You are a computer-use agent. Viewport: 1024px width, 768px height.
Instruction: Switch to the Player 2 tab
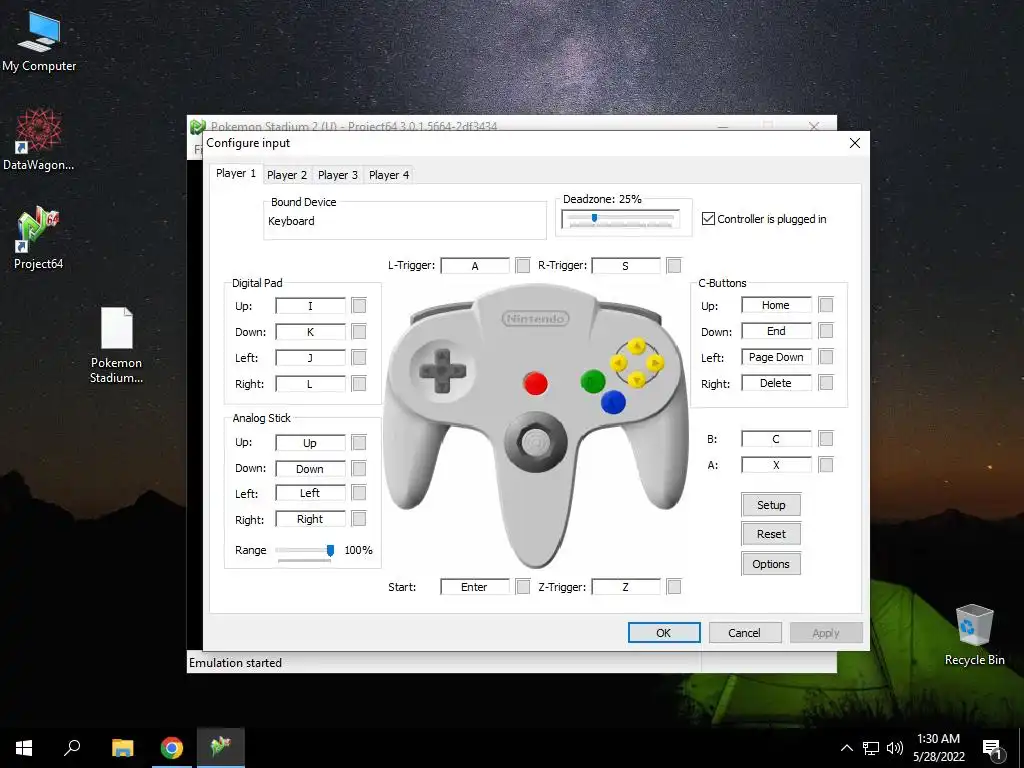coord(287,175)
